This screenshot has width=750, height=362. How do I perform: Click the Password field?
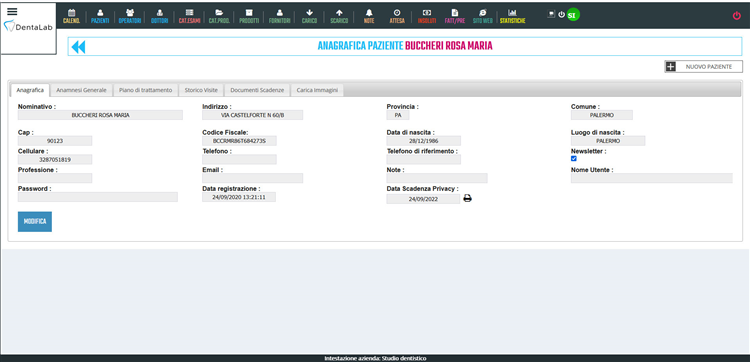click(98, 197)
